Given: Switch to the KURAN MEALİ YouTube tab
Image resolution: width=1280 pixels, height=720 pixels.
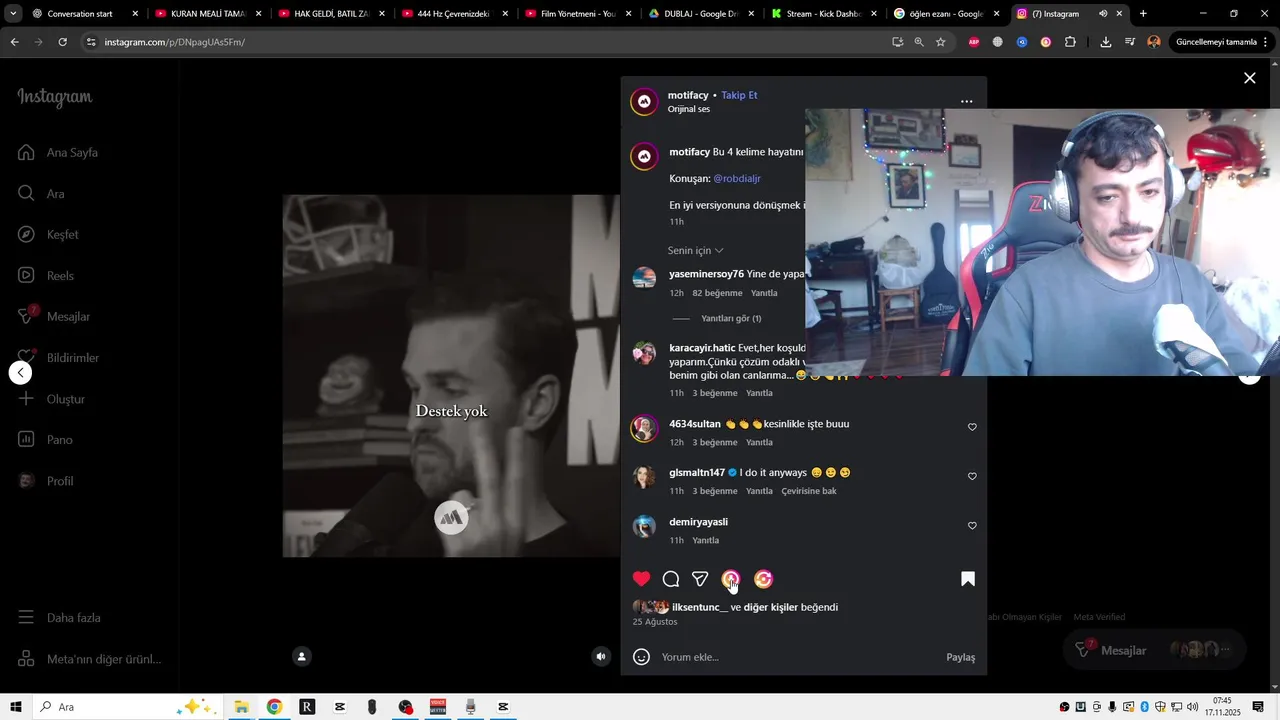Looking at the screenshot, I should (209, 14).
